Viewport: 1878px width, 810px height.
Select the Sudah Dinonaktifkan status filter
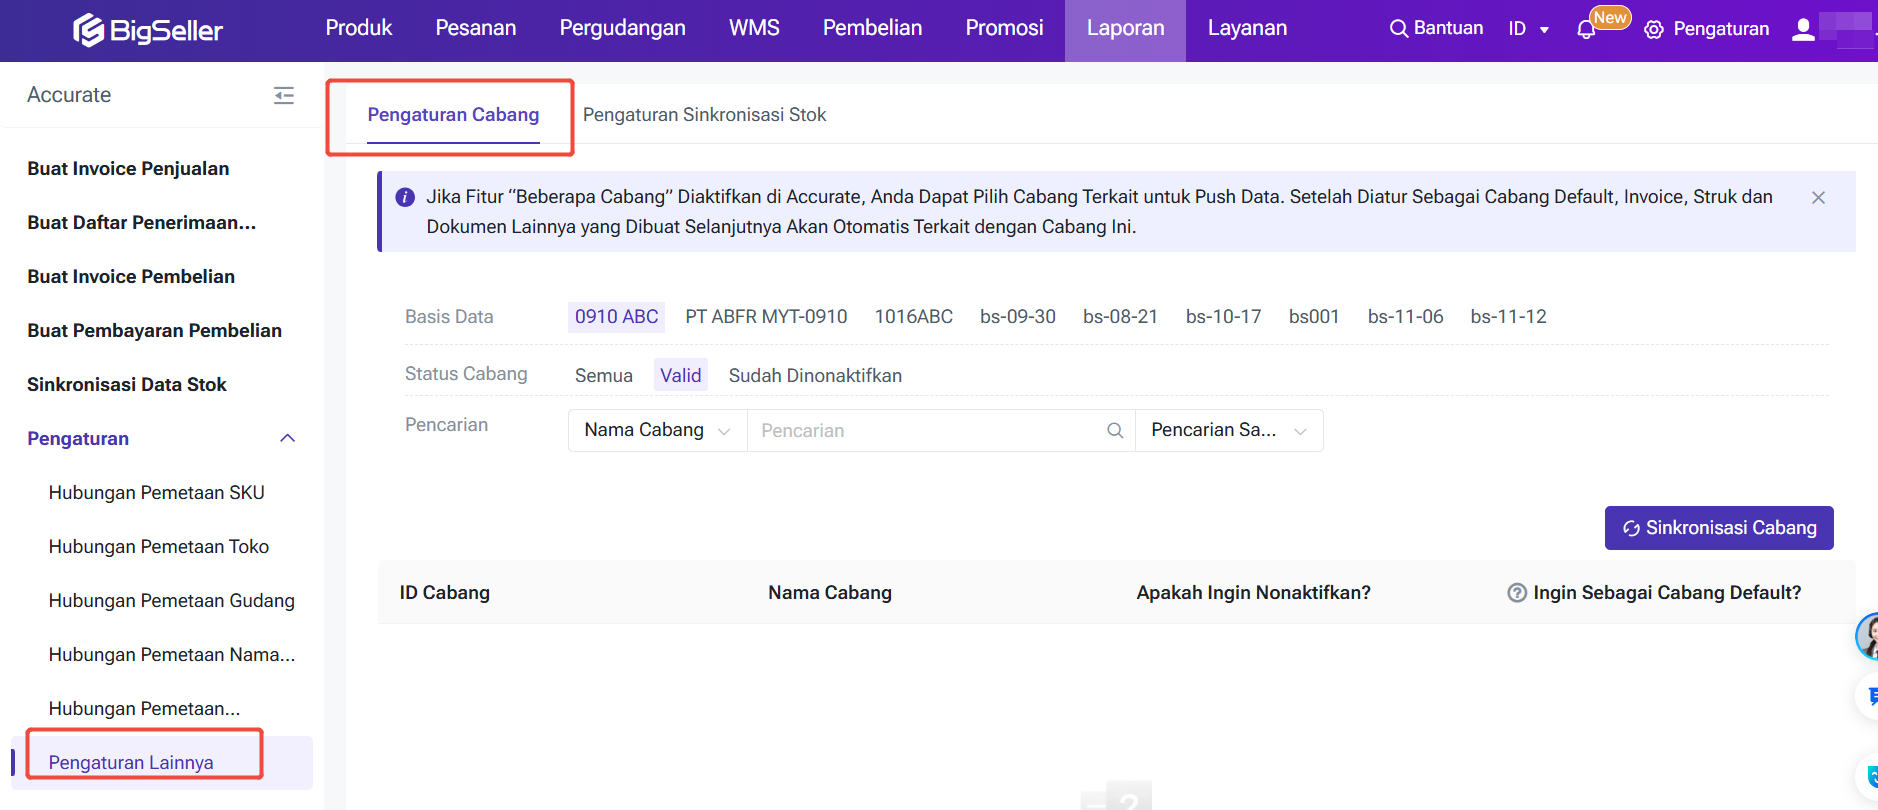click(815, 376)
